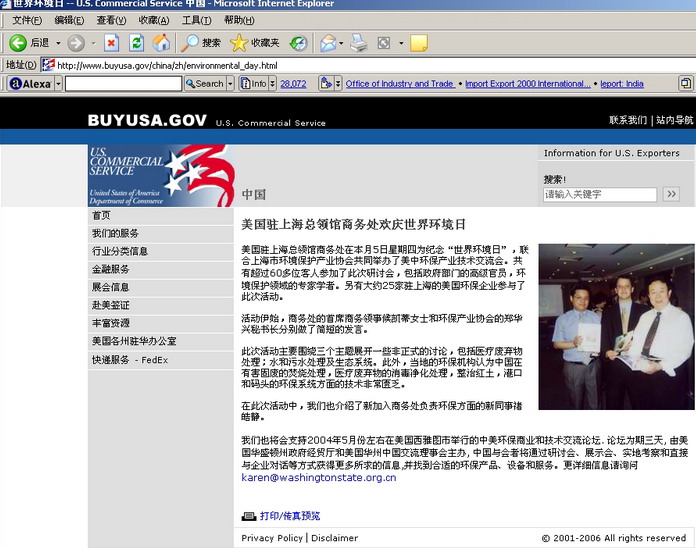Open the 文件(F) menu

(27, 20)
